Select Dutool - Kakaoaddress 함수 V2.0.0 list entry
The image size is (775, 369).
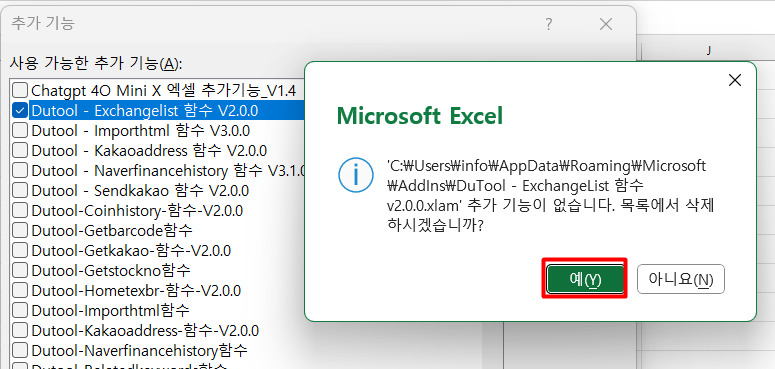coord(149,151)
